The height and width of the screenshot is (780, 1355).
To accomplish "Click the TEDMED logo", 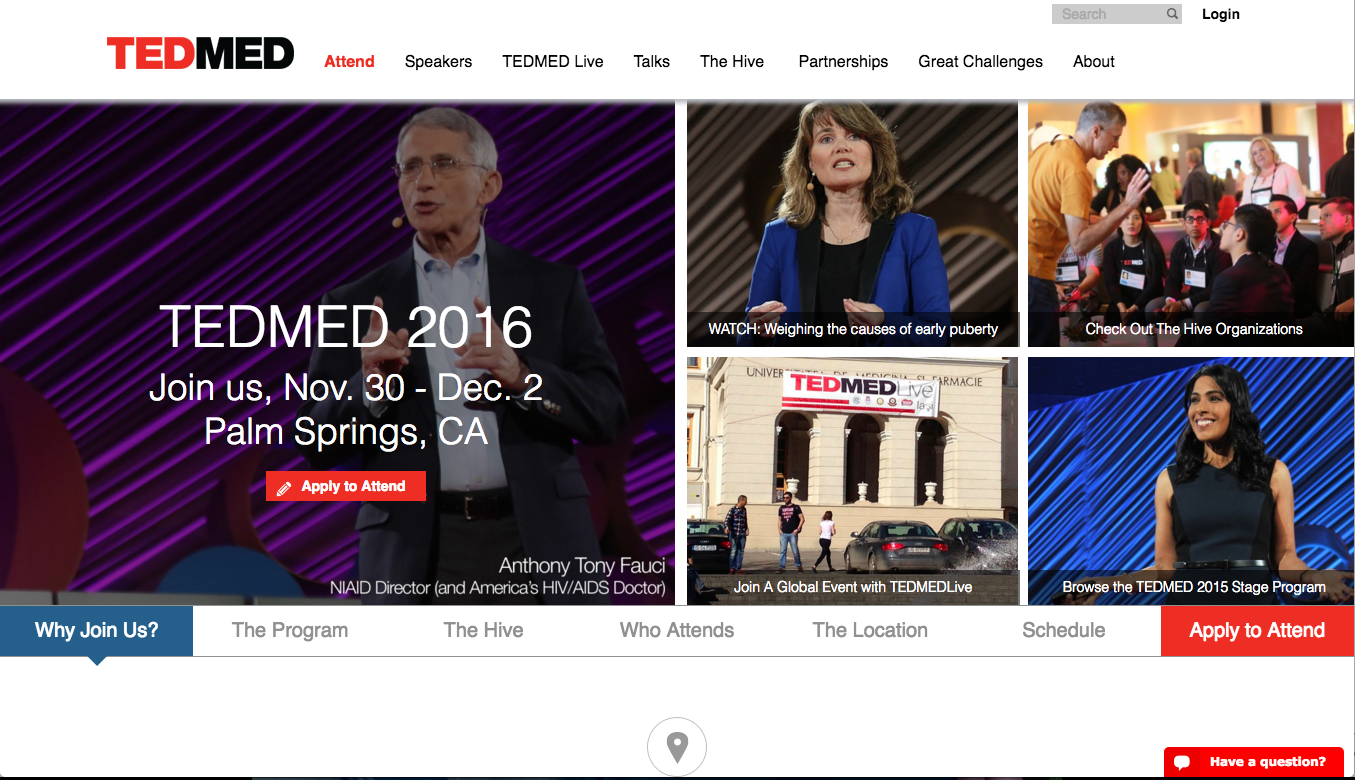I will (200, 53).
